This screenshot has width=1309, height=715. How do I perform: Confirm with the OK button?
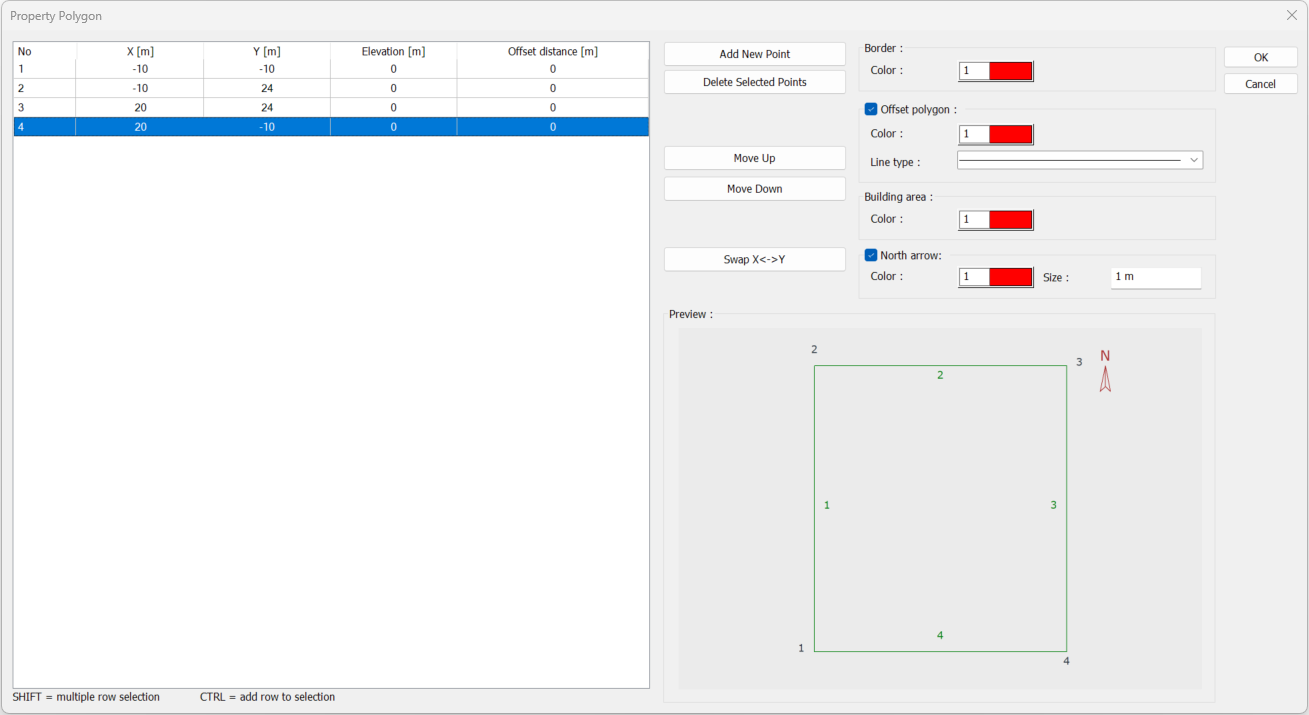pos(1260,57)
